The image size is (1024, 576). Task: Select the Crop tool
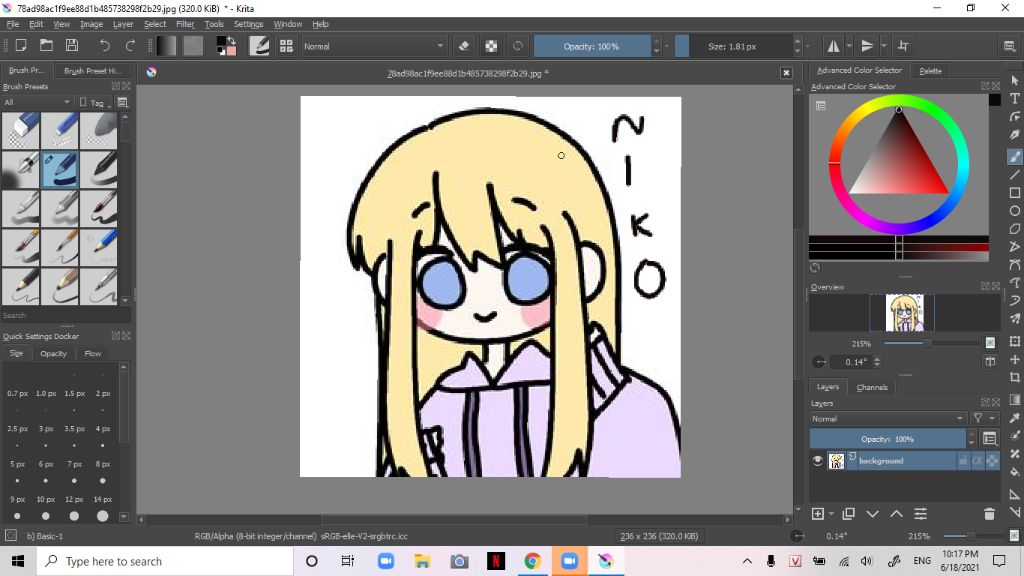pyautogui.click(x=1014, y=377)
